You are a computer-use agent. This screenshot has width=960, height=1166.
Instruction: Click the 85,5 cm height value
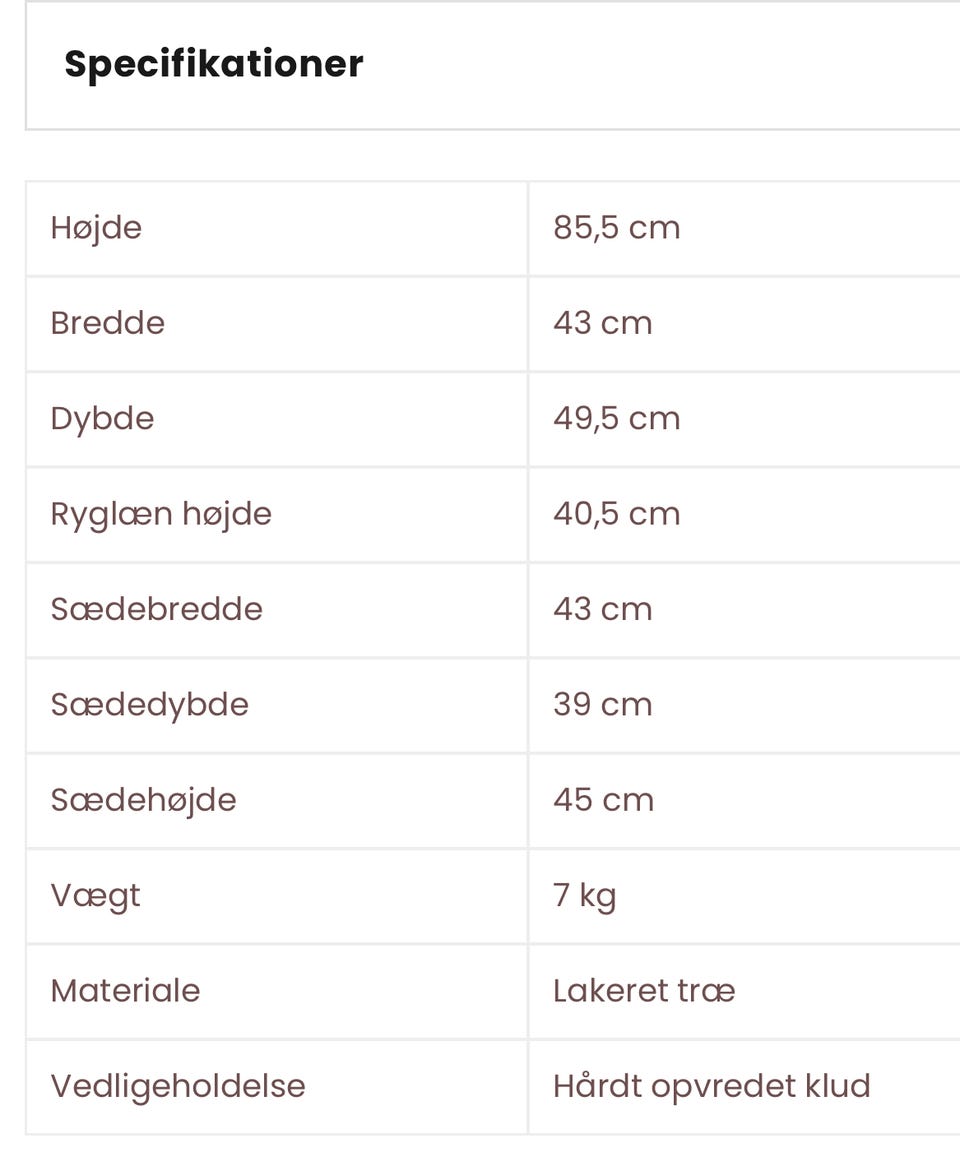click(x=616, y=228)
